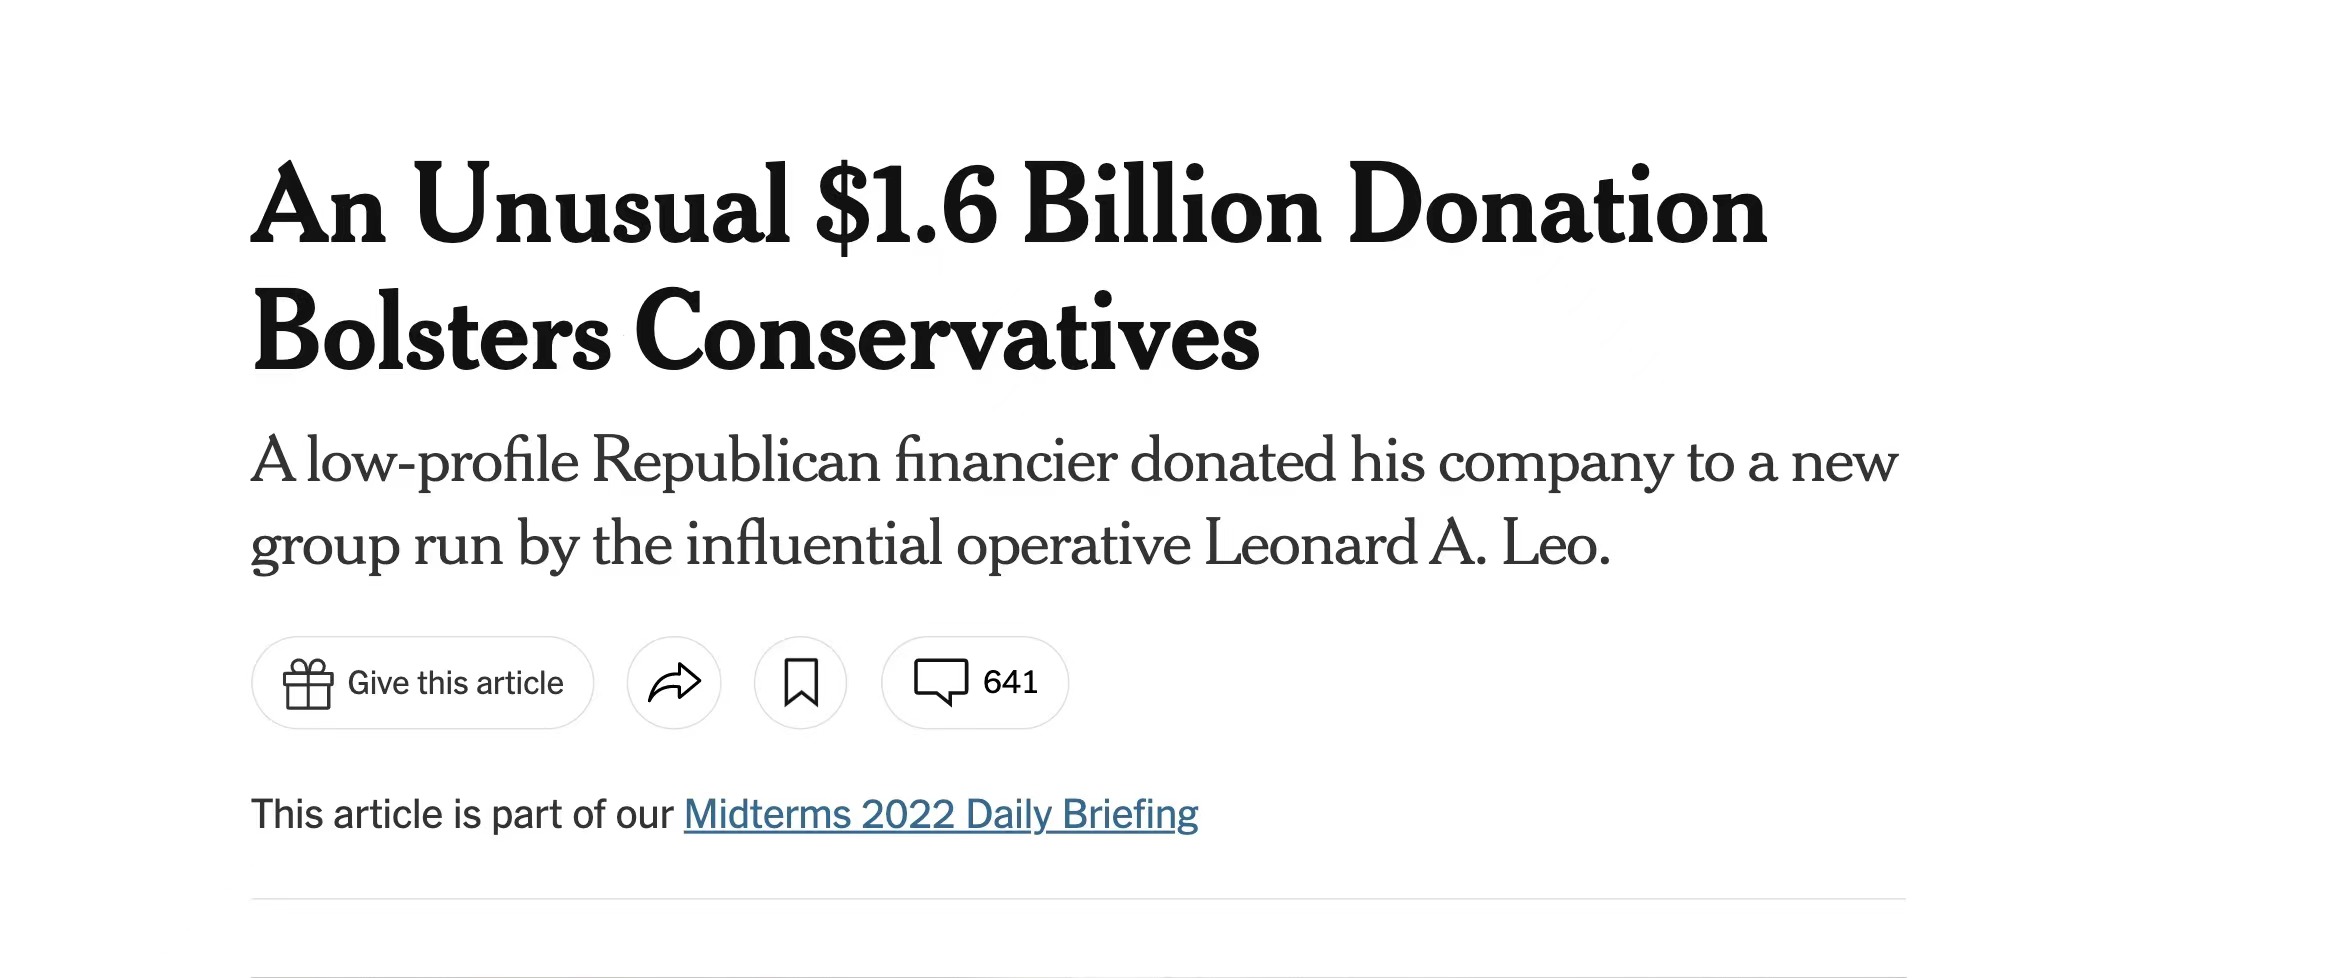
Task: Click the divider line below the briefing link
Action: [1078, 899]
